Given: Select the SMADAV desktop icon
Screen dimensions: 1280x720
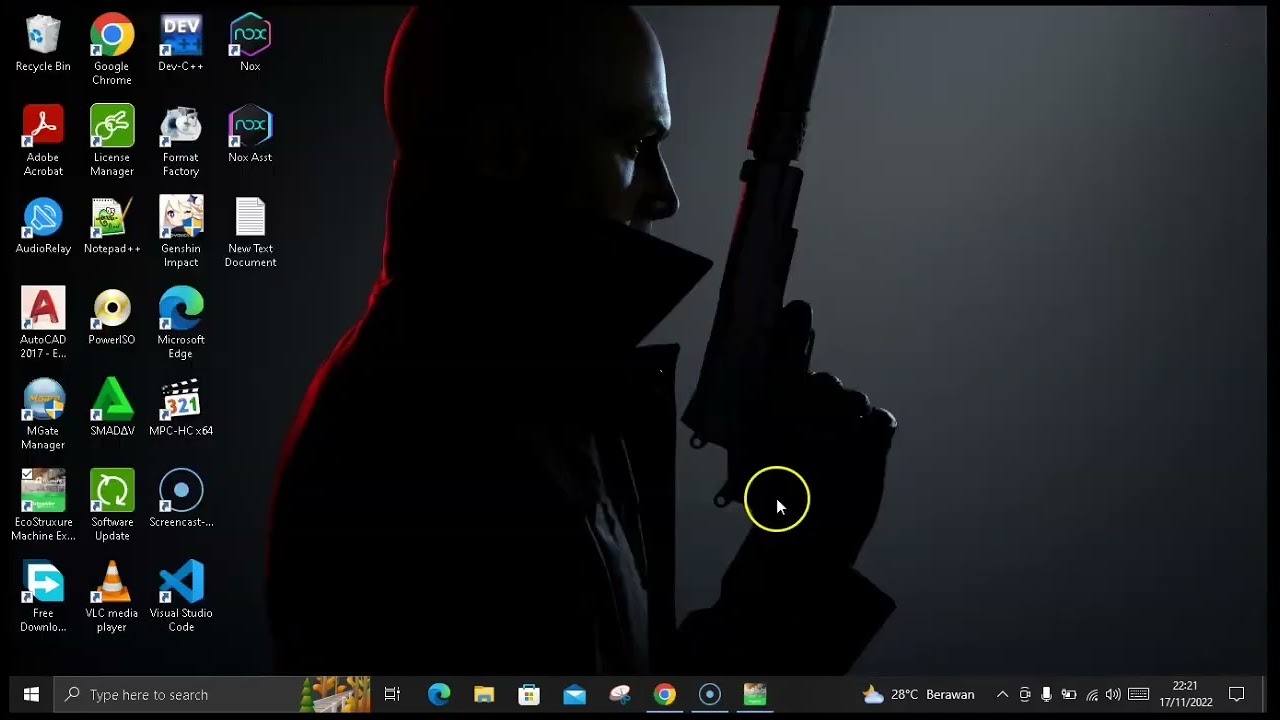Looking at the screenshot, I should tap(112, 407).
